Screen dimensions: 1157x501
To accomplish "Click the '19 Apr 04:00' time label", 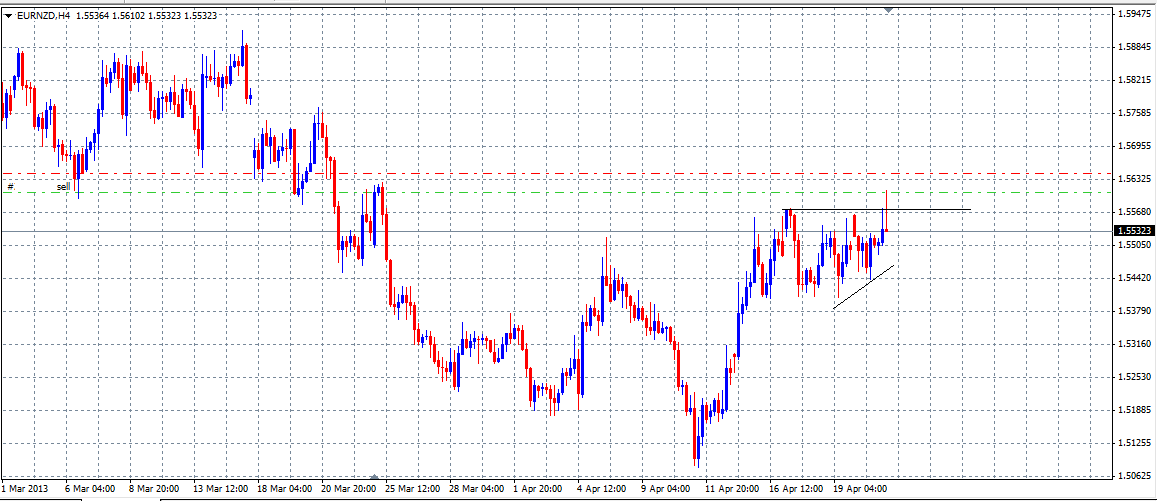I will (860, 489).
